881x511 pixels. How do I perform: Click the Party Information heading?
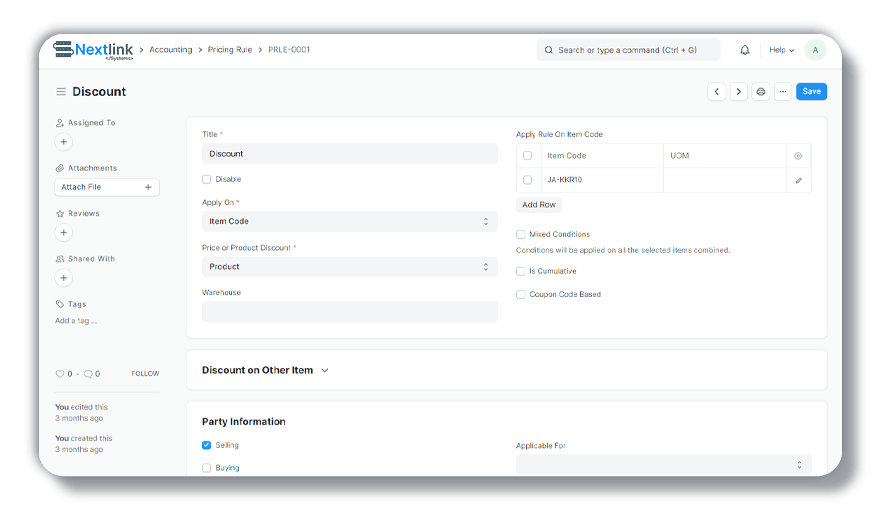click(x=244, y=422)
